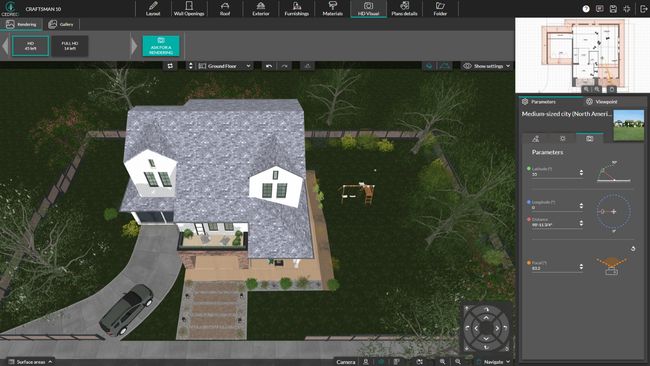Click the Cedreo logo

click(10, 8)
